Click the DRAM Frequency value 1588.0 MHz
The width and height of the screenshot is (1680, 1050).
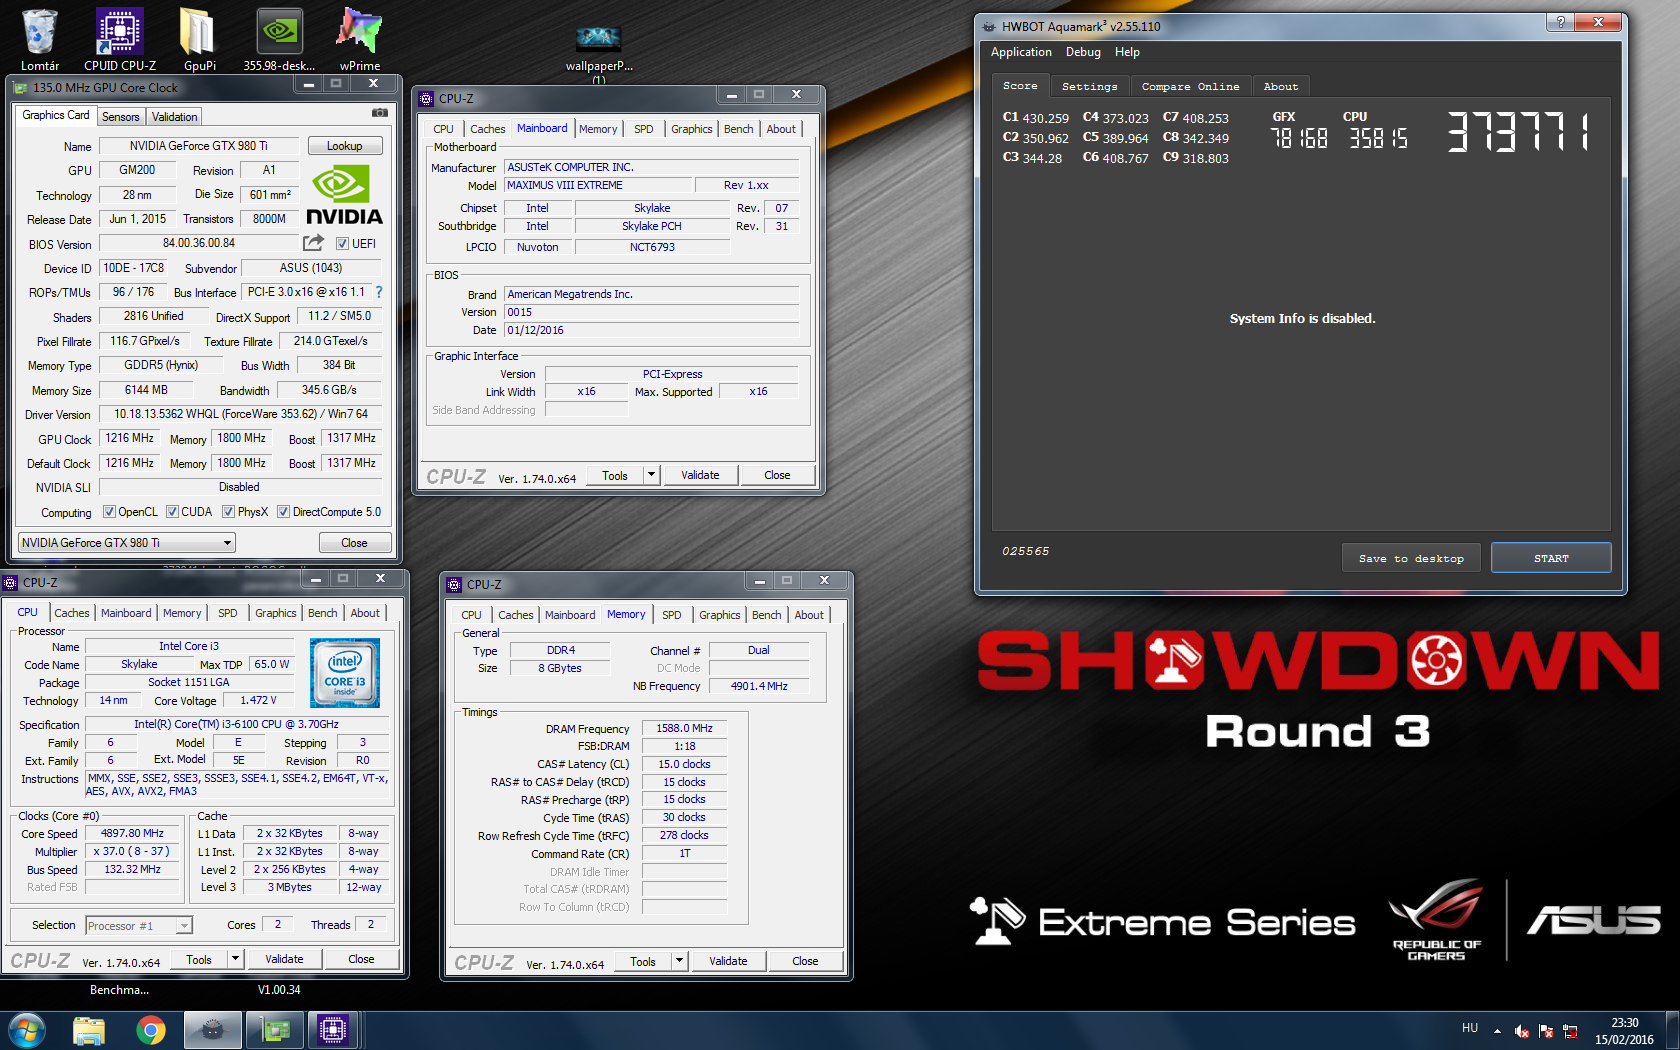point(684,728)
